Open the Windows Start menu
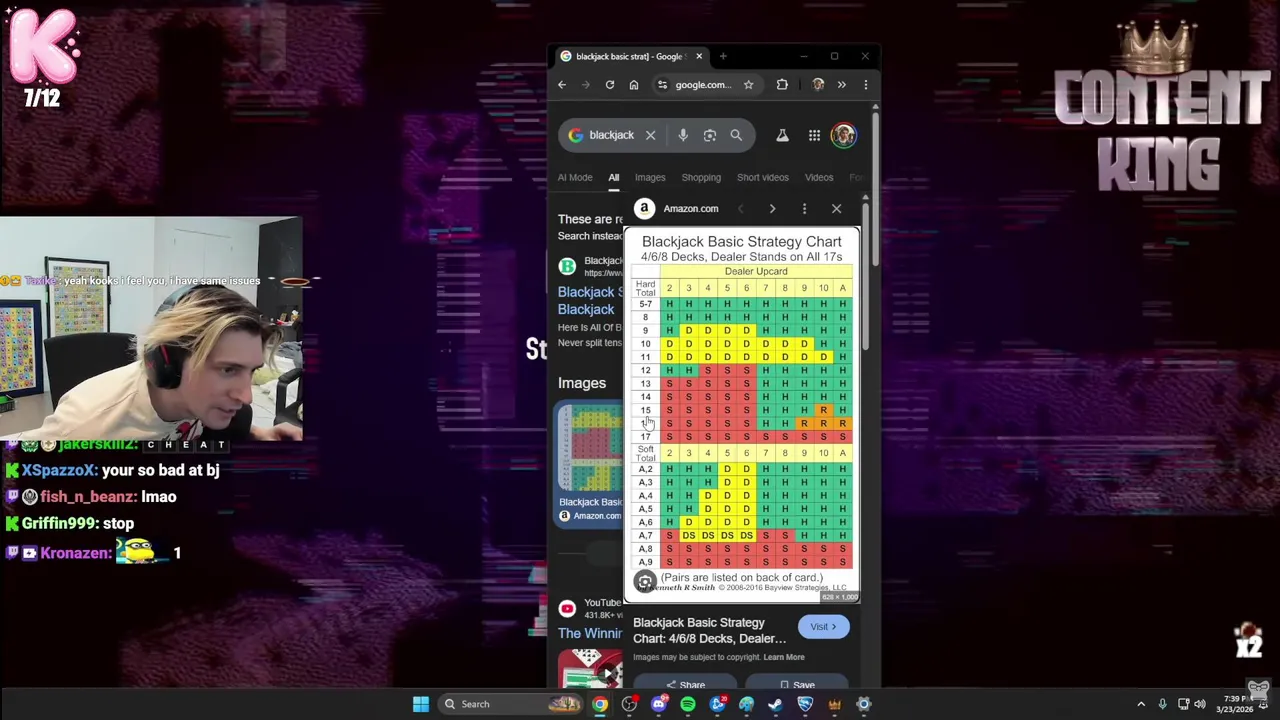Image resolution: width=1280 pixels, height=720 pixels. coord(421,704)
